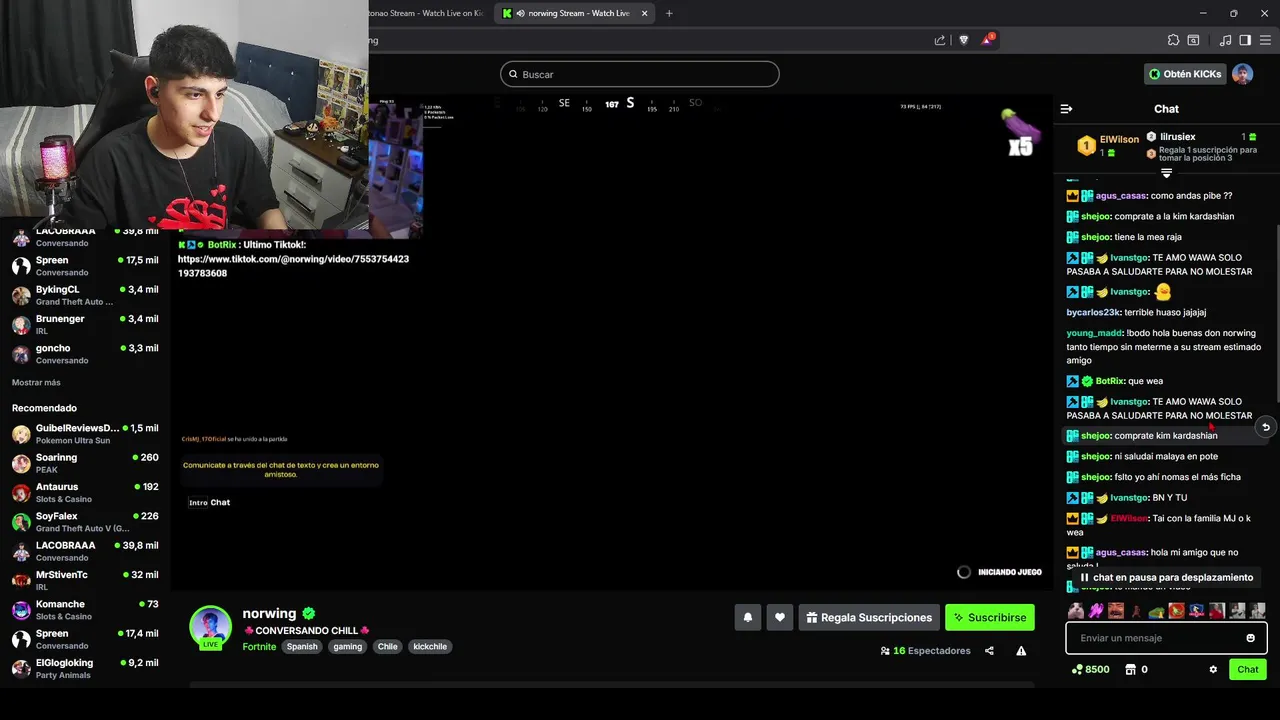Select the white cat emote
The image size is (1280, 720).
pyautogui.click(x=1076, y=610)
